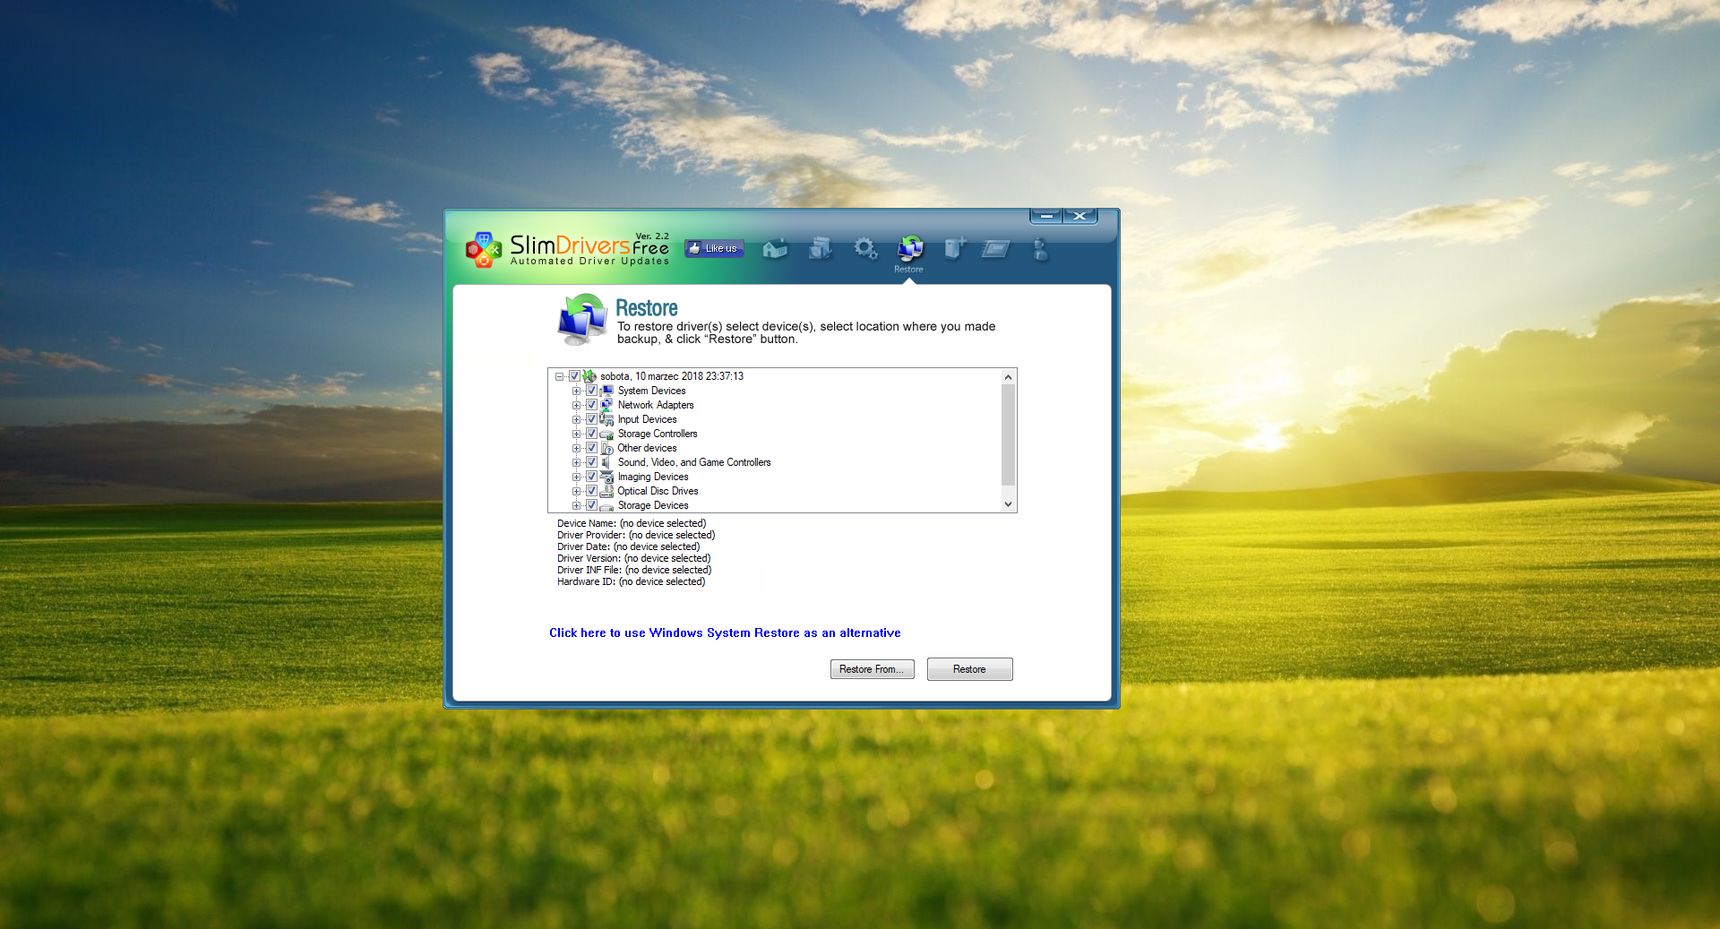Image resolution: width=1720 pixels, height=929 pixels.
Task: Uncheck Sound, Video, and Game Controllers
Action: (x=591, y=462)
